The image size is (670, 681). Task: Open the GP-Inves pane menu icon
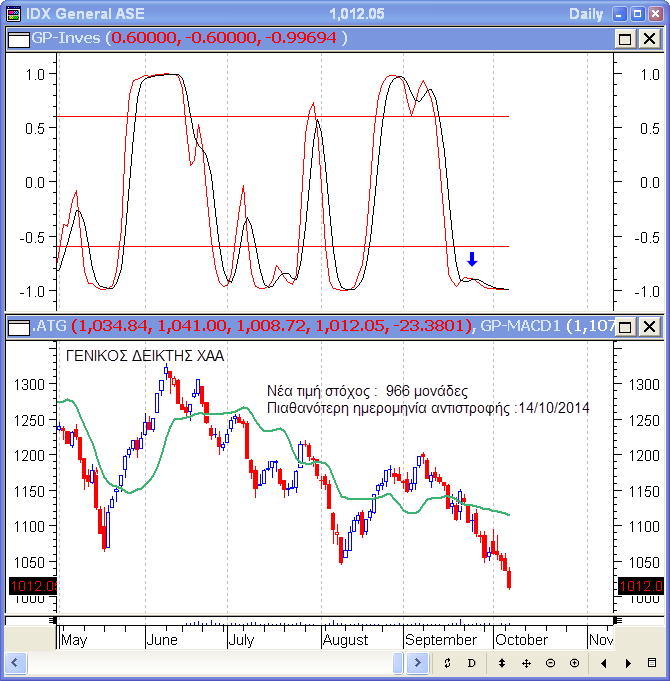click(x=18, y=38)
